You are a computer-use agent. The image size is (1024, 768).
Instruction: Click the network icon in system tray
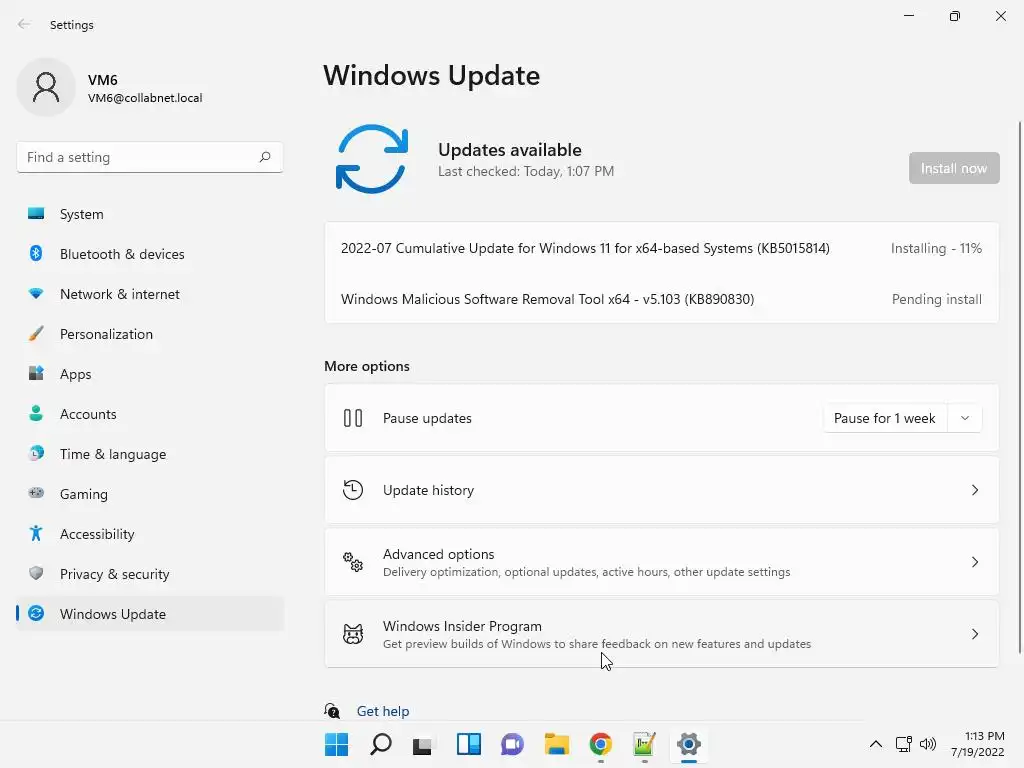coord(903,744)
